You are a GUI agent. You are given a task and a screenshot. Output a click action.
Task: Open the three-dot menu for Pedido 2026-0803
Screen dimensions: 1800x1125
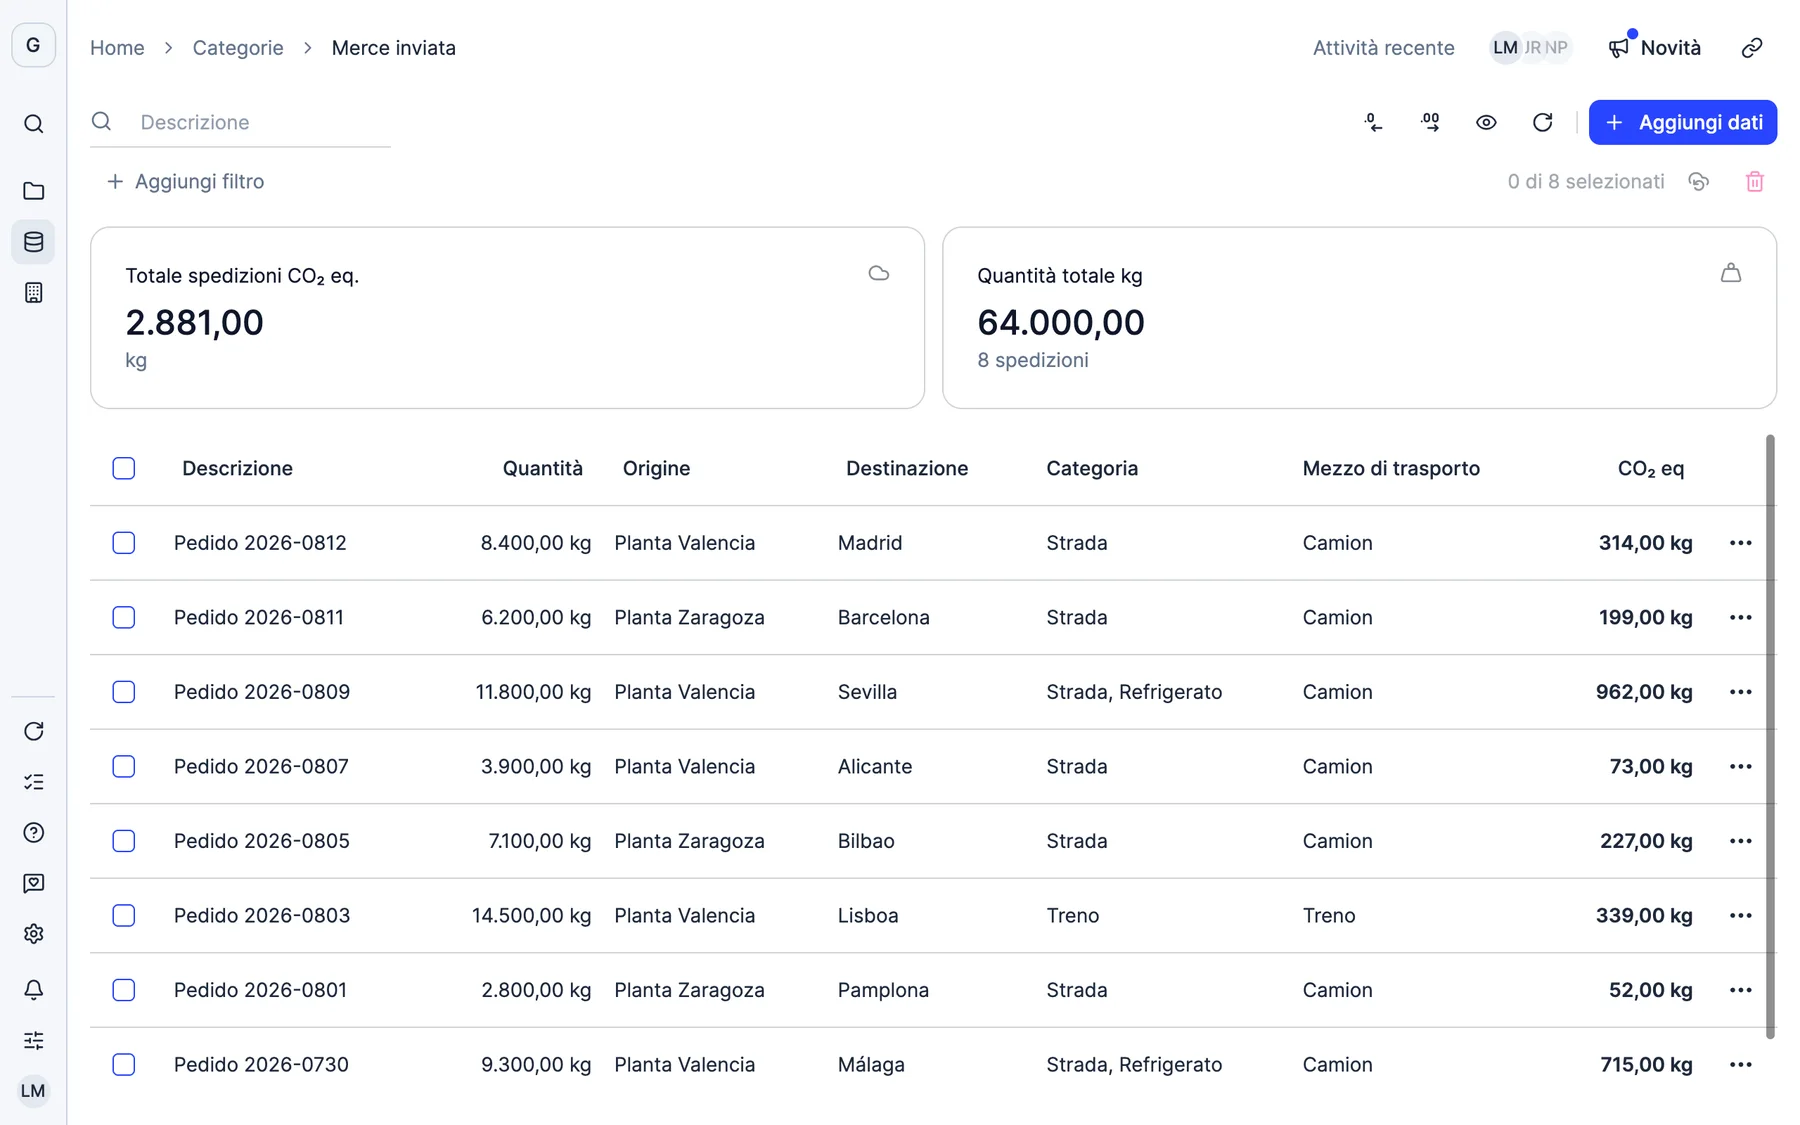tap(1741, 915)
